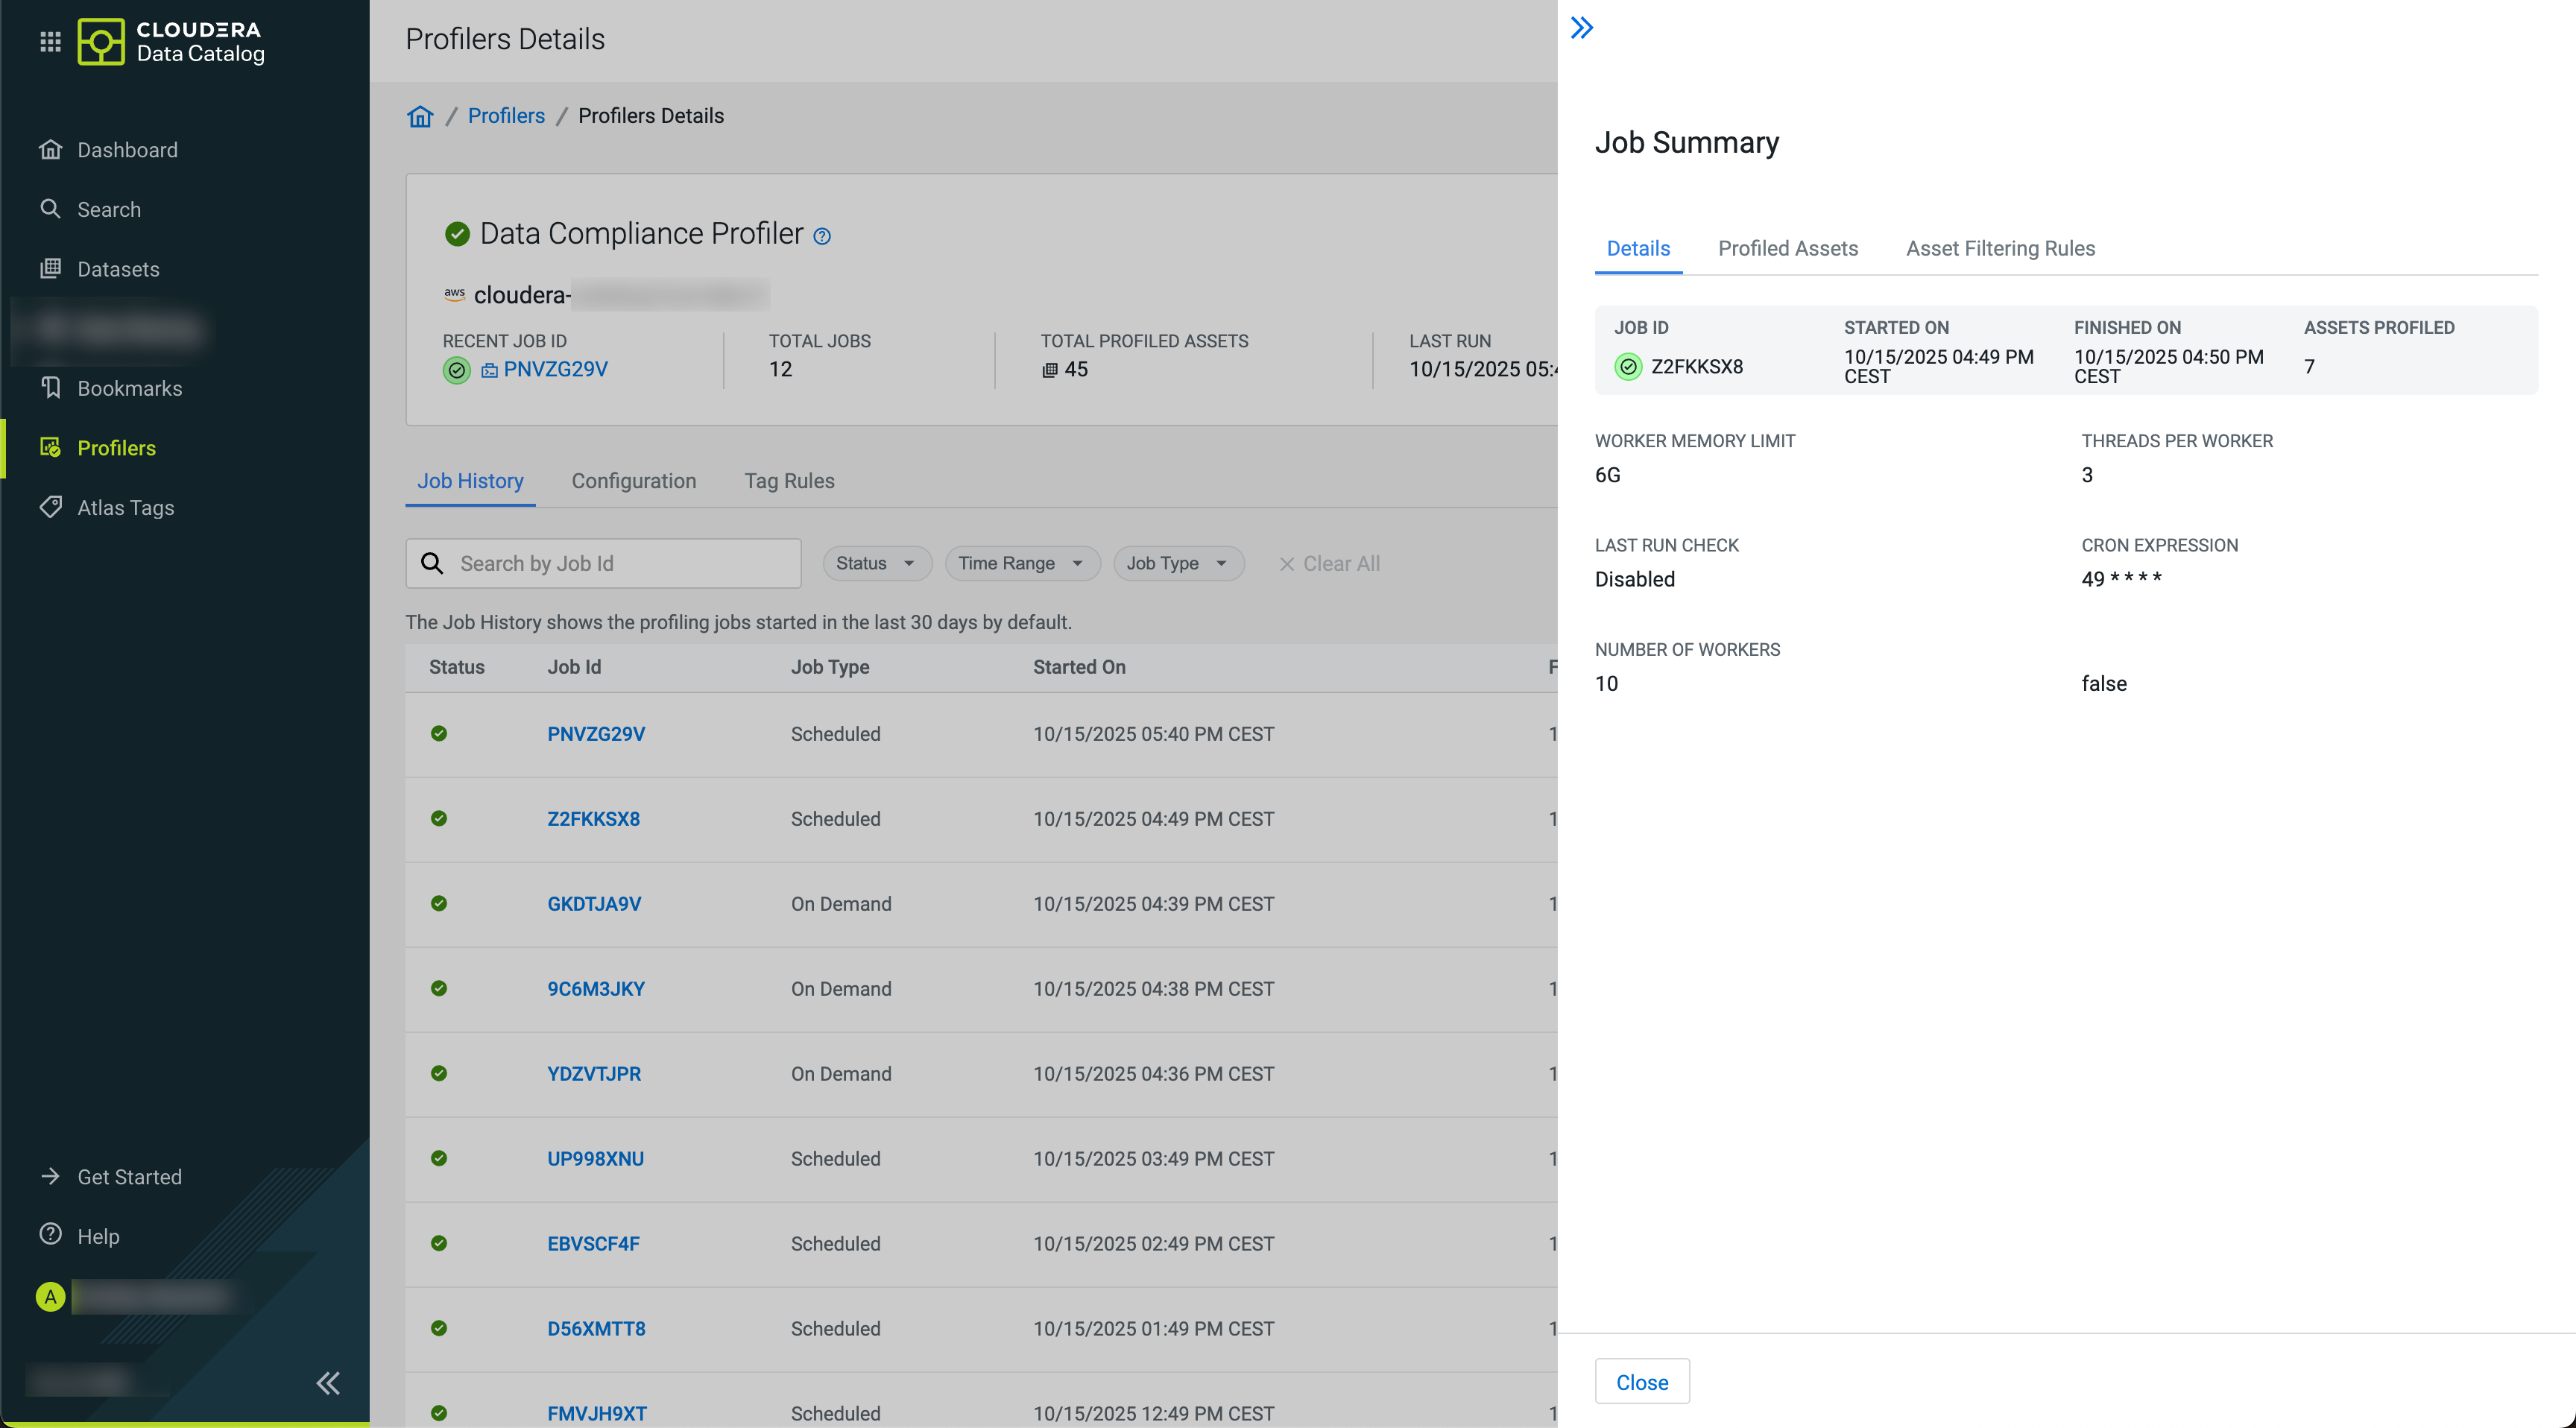Open job GKDTJA9V link
This screenshot has height=1428, width=2576.
tap(594, 904)
